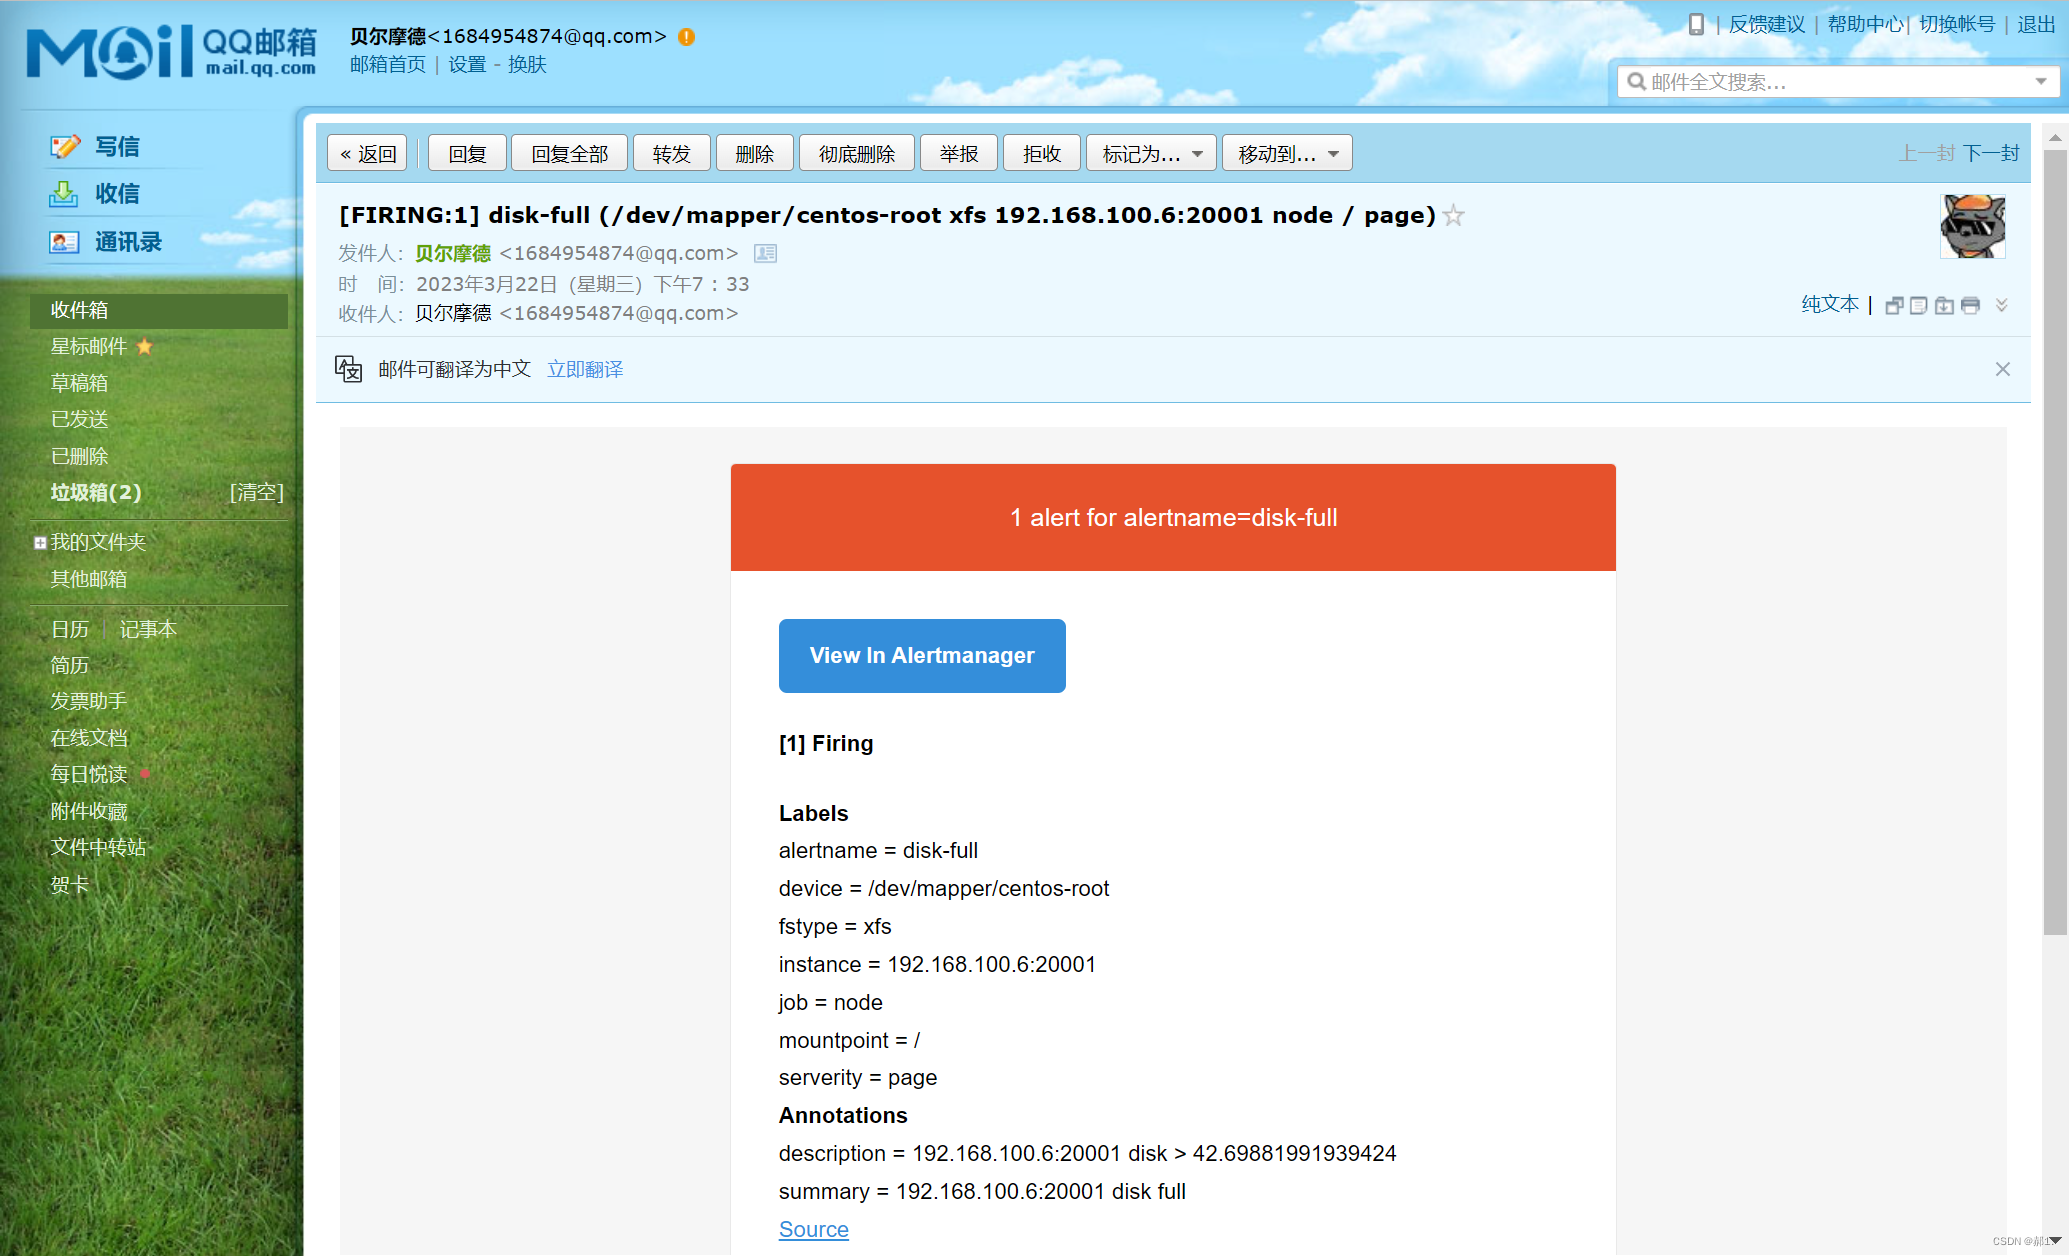The height and width of the screenshot is (1256, 2069).
Task: Star this email with the star toggle
Action: 1454,216
